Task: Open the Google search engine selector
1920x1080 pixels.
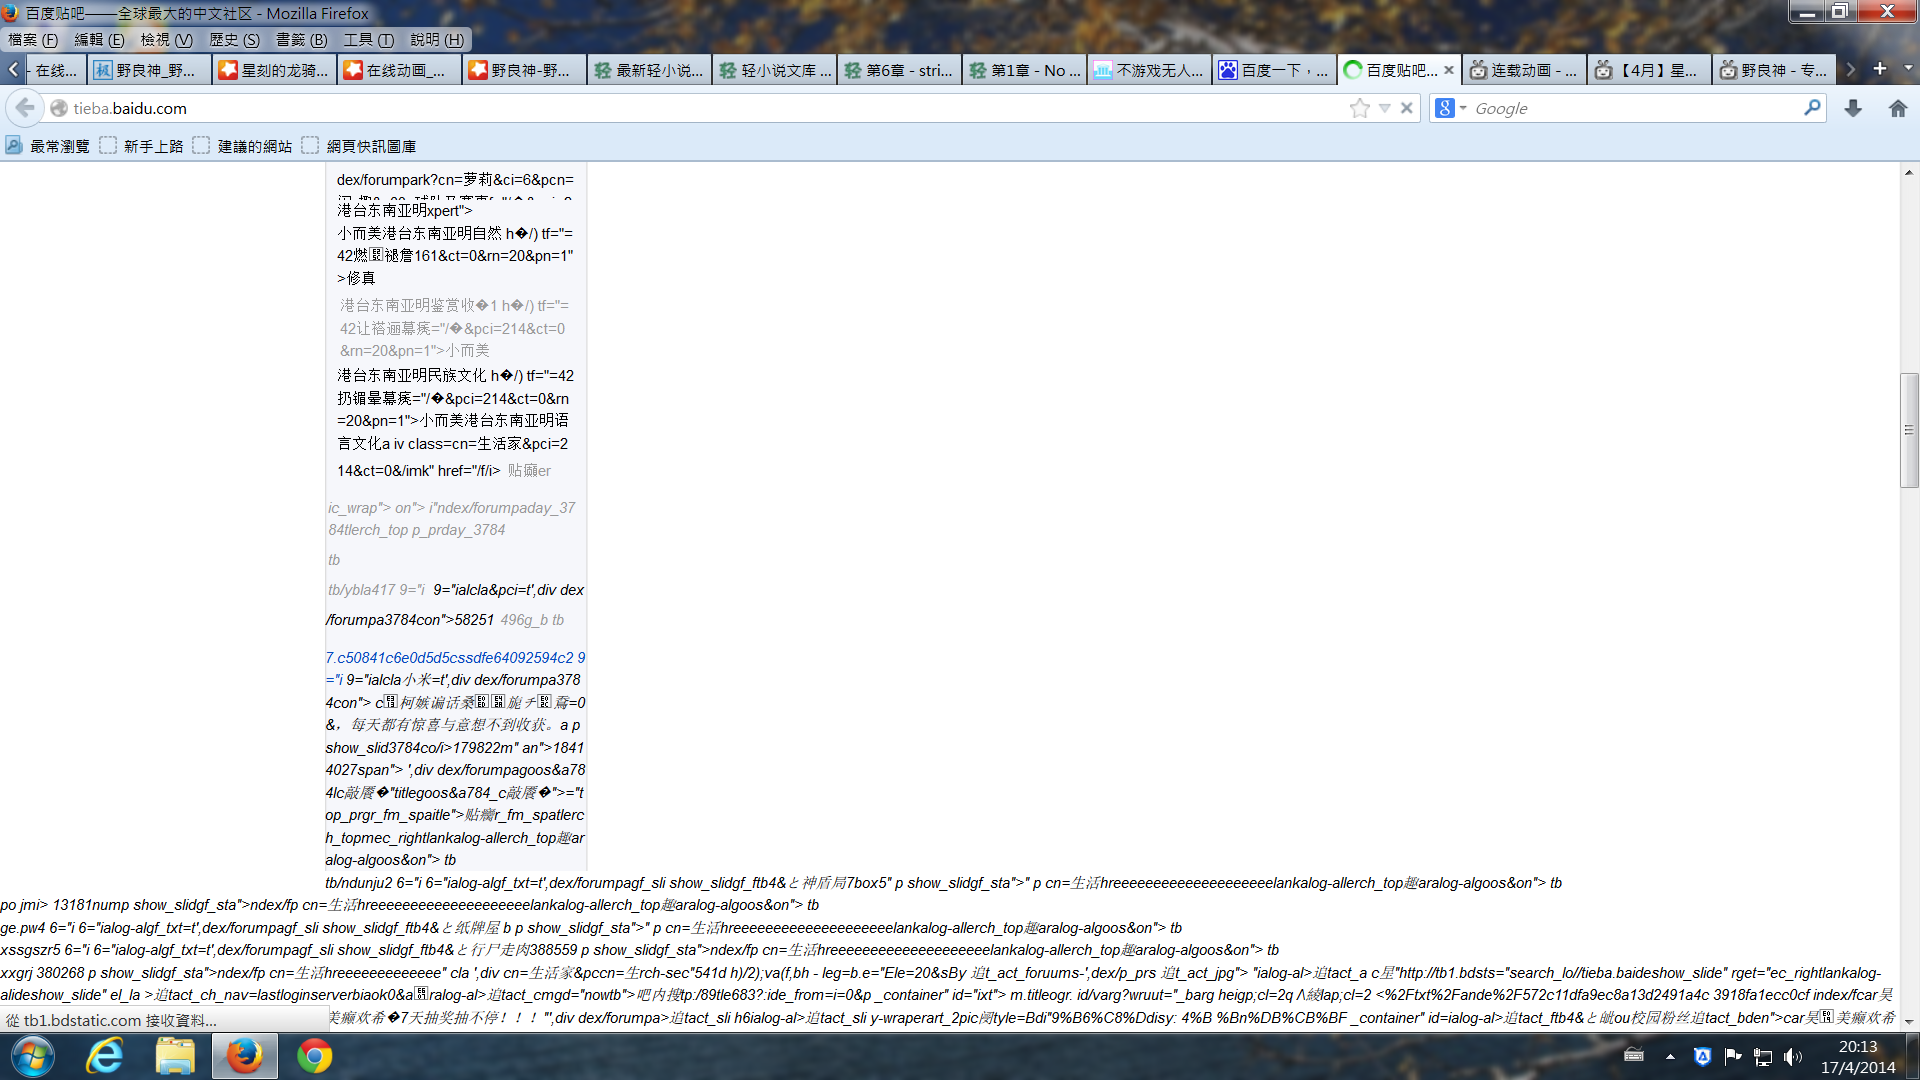Action: pos(1450,108)
